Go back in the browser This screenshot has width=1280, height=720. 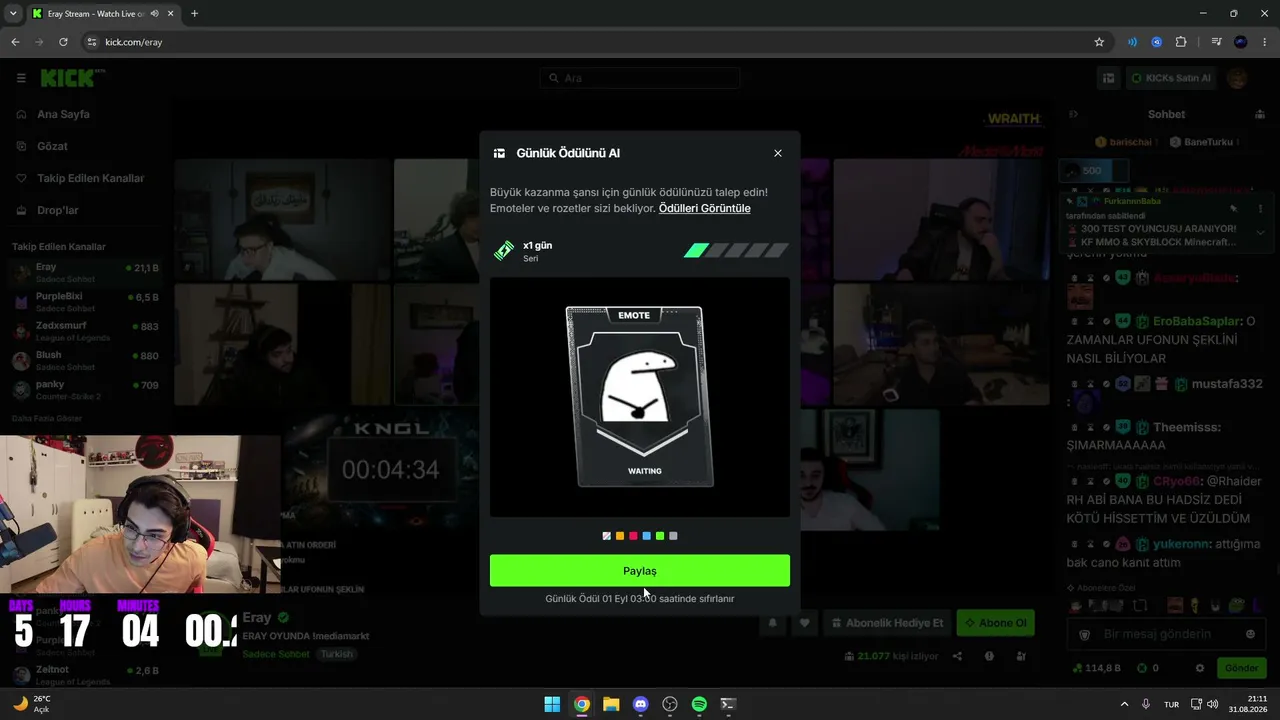pyautogui.click(x=15, y=42)
